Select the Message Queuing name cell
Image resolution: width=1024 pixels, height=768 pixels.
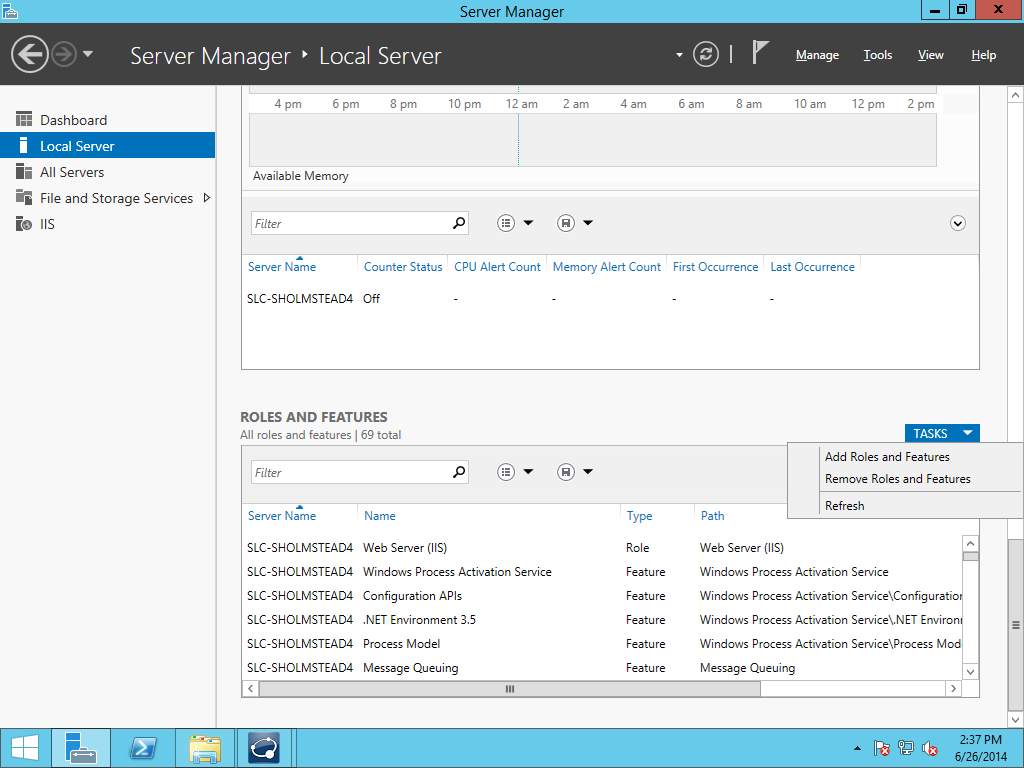coord(411,668)
